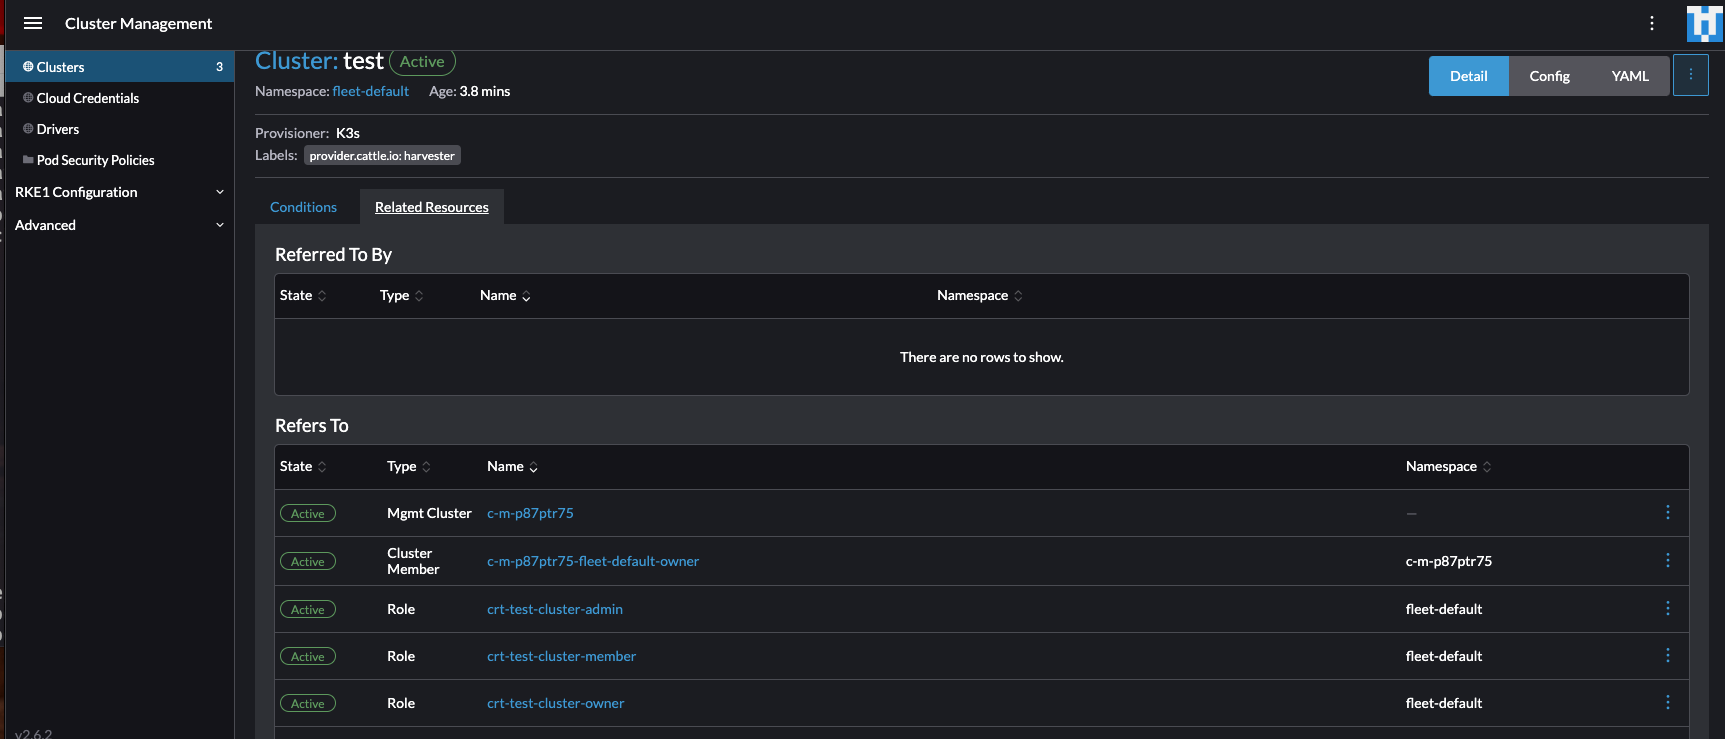Open the YAML view

click(1629, 75)
